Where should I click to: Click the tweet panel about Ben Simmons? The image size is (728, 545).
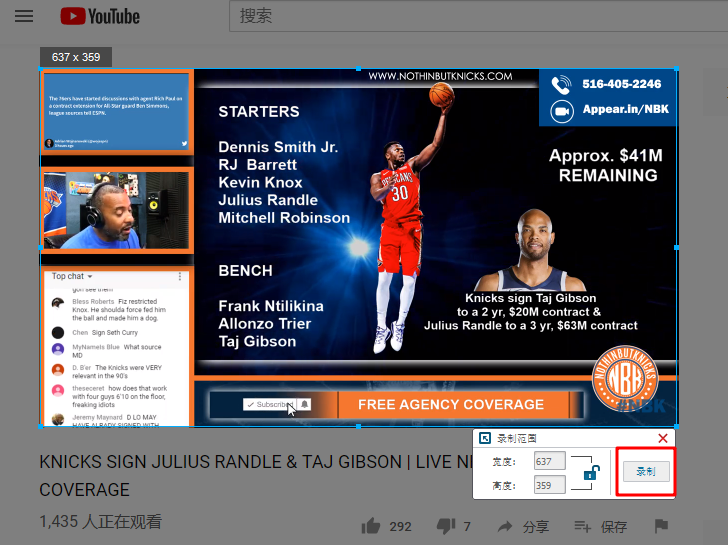117,111
